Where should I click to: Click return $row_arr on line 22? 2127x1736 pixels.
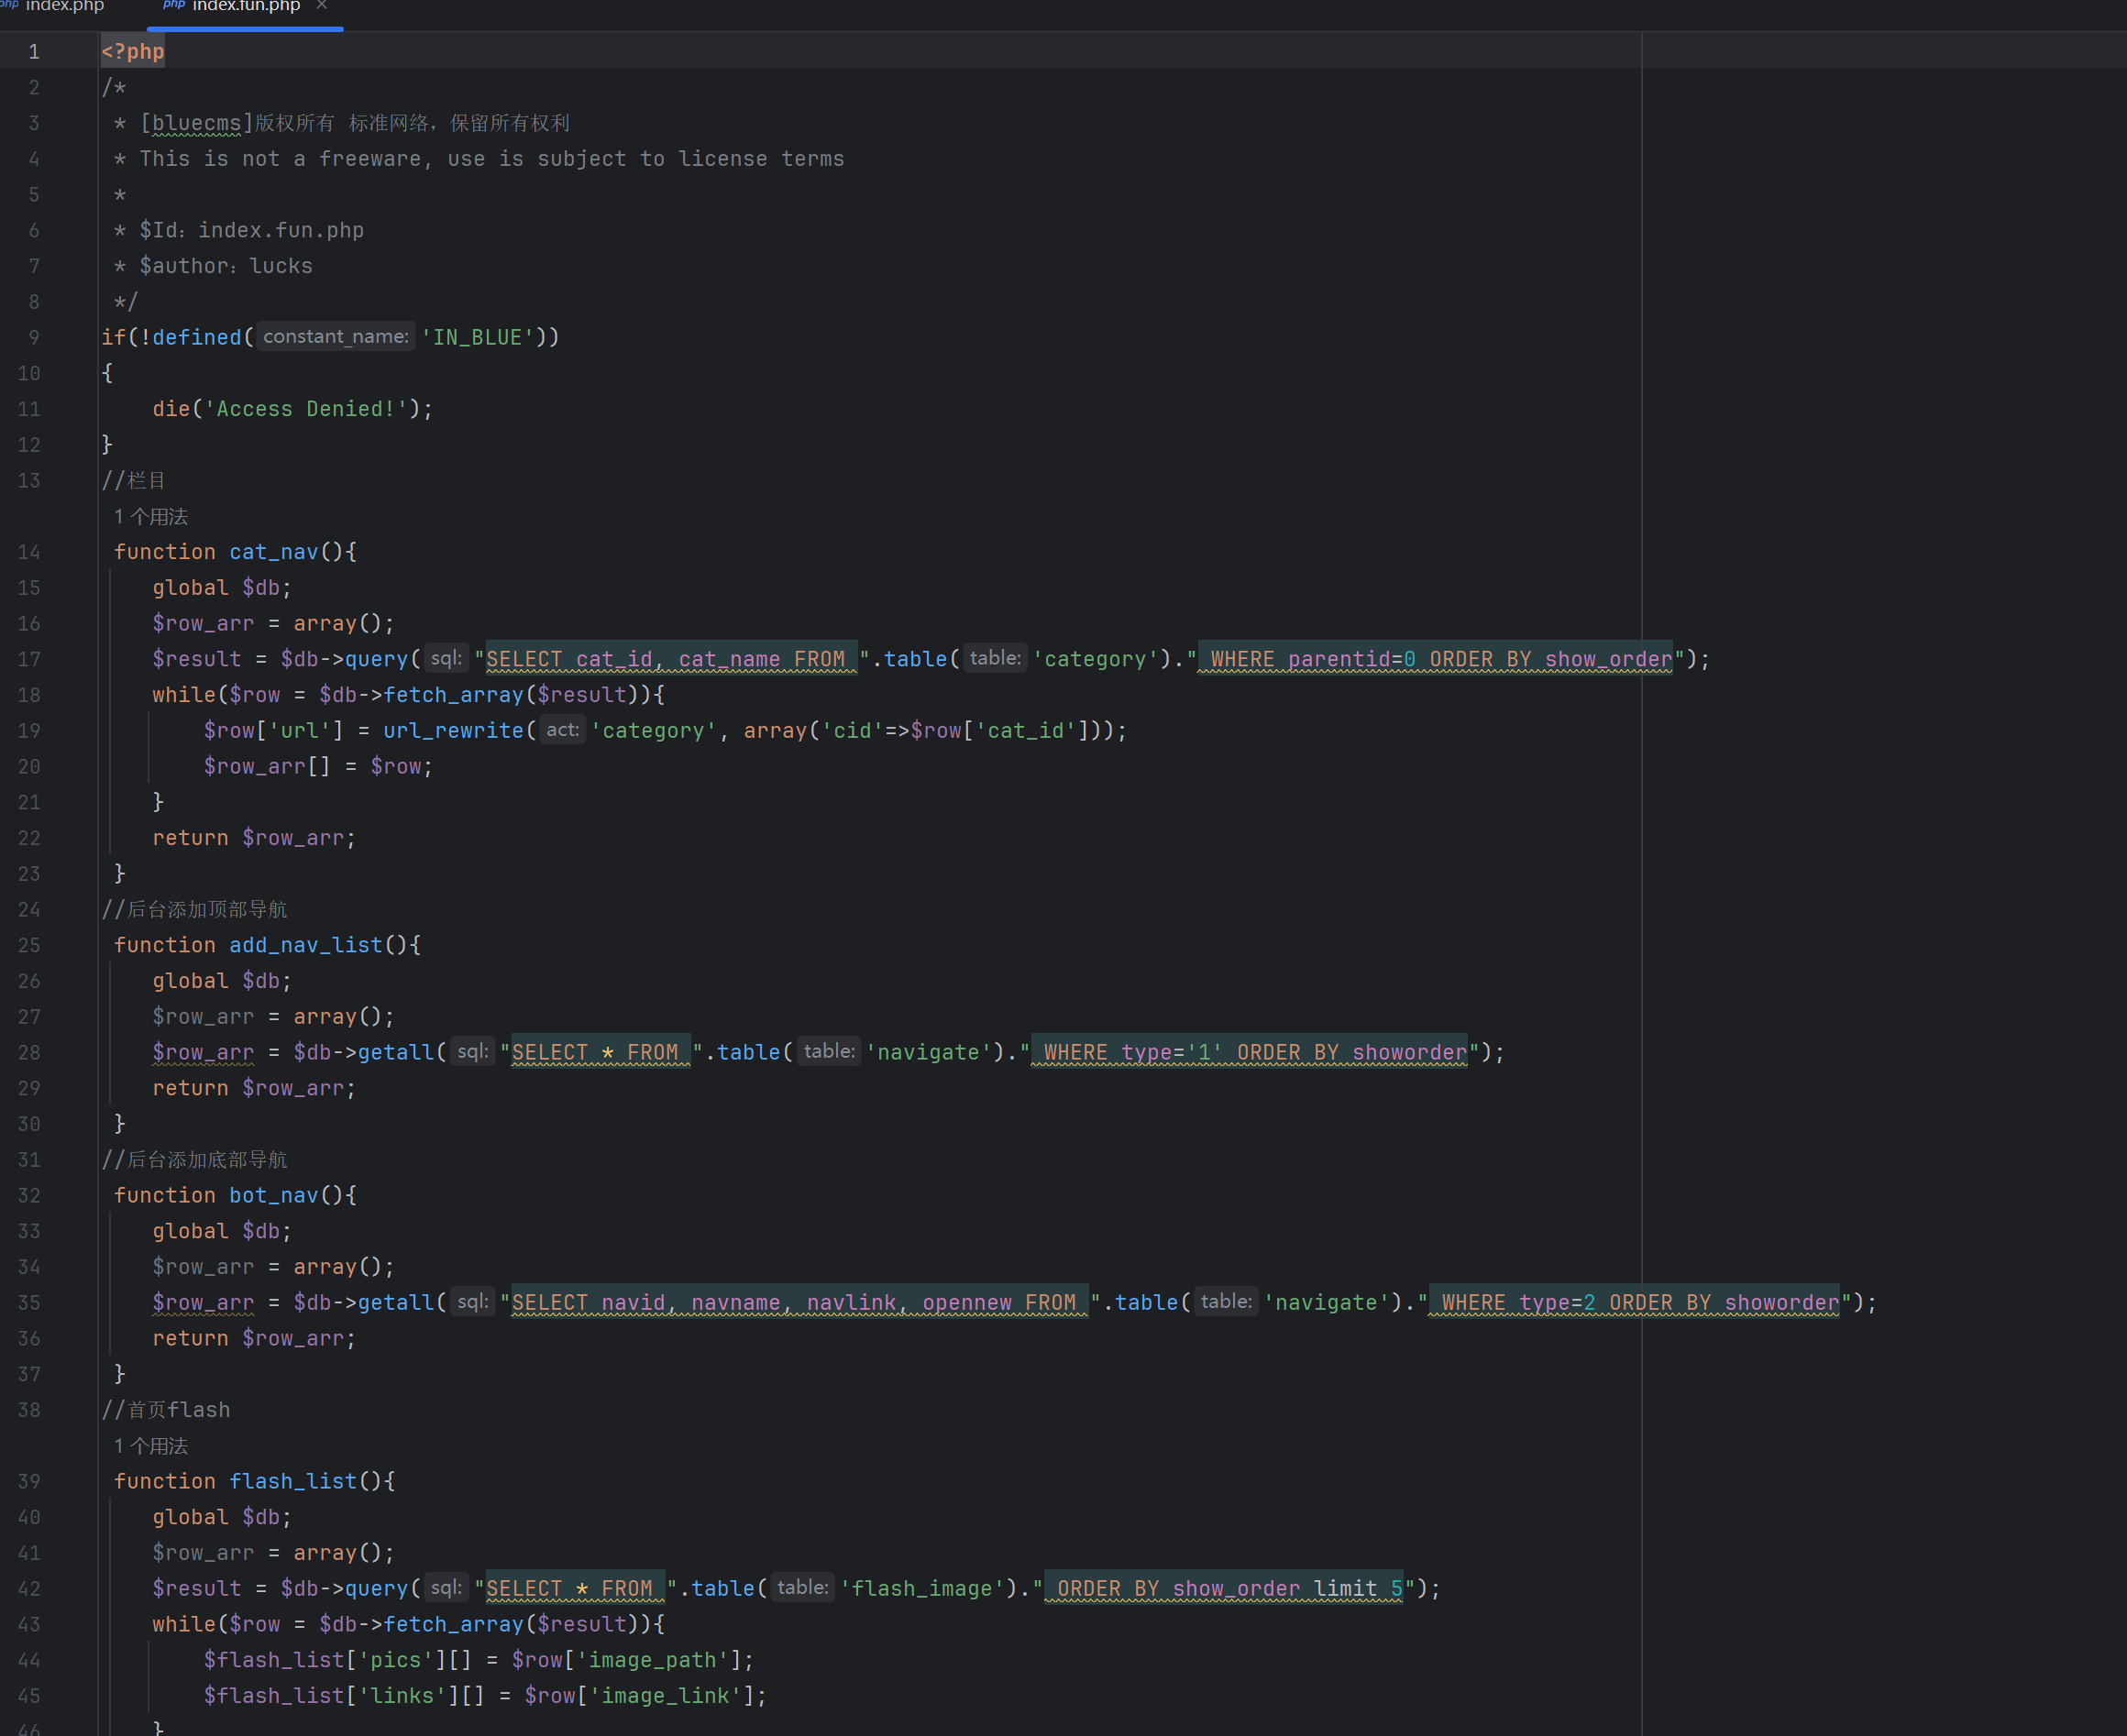pos(254,838)
